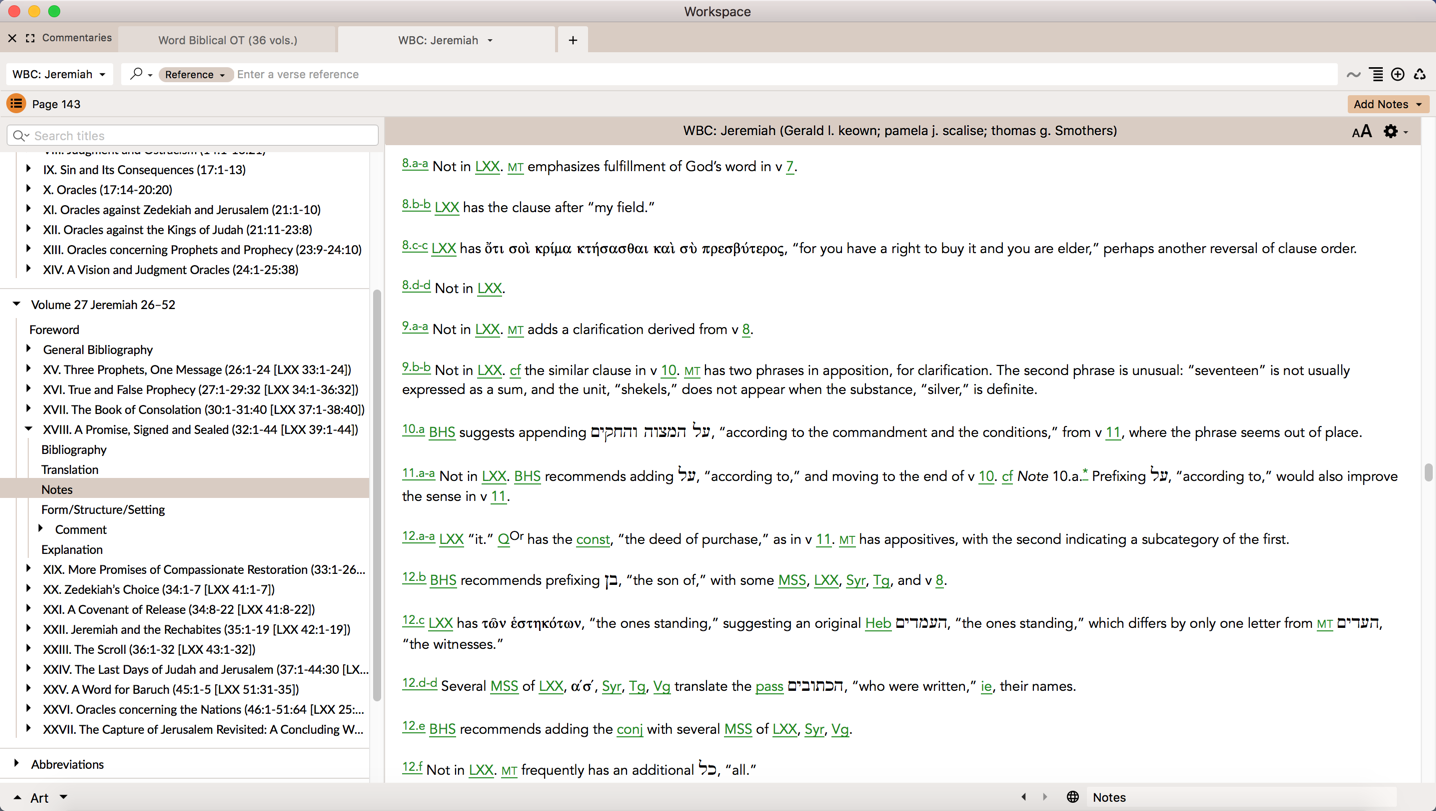
Task: Expand XV. Three Prophets, One Message
Action: (x=28, y=369)
